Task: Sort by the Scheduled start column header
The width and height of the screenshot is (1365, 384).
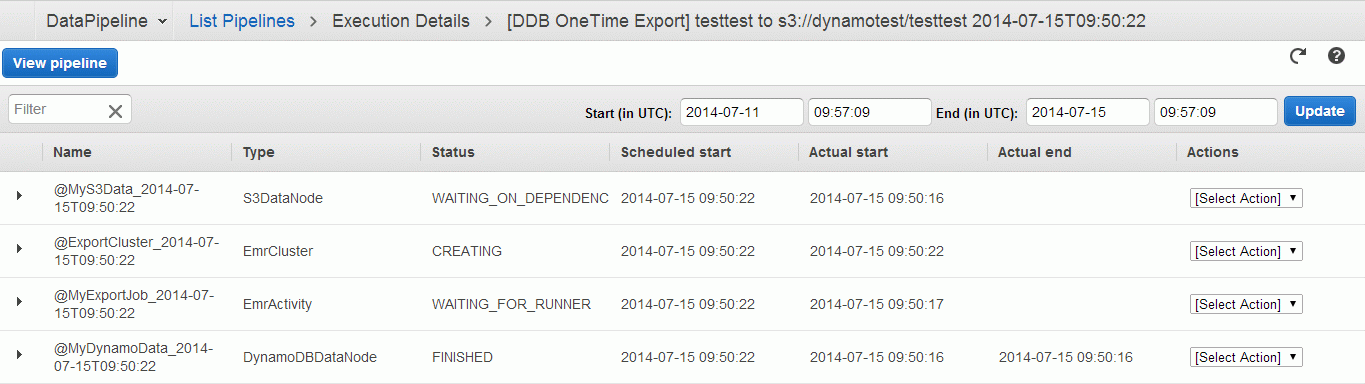Action: tap(676, 152)
